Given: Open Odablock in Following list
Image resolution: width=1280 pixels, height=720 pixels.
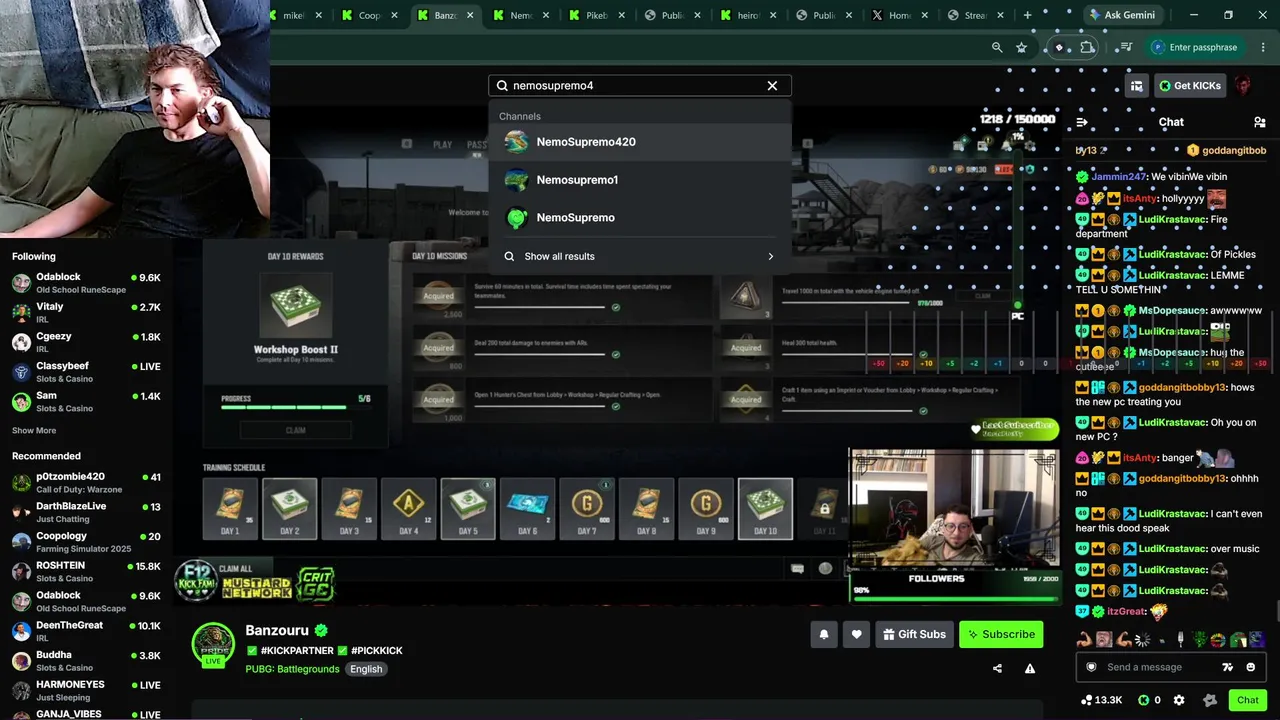Looking at the screenshot, I should 86,282.
